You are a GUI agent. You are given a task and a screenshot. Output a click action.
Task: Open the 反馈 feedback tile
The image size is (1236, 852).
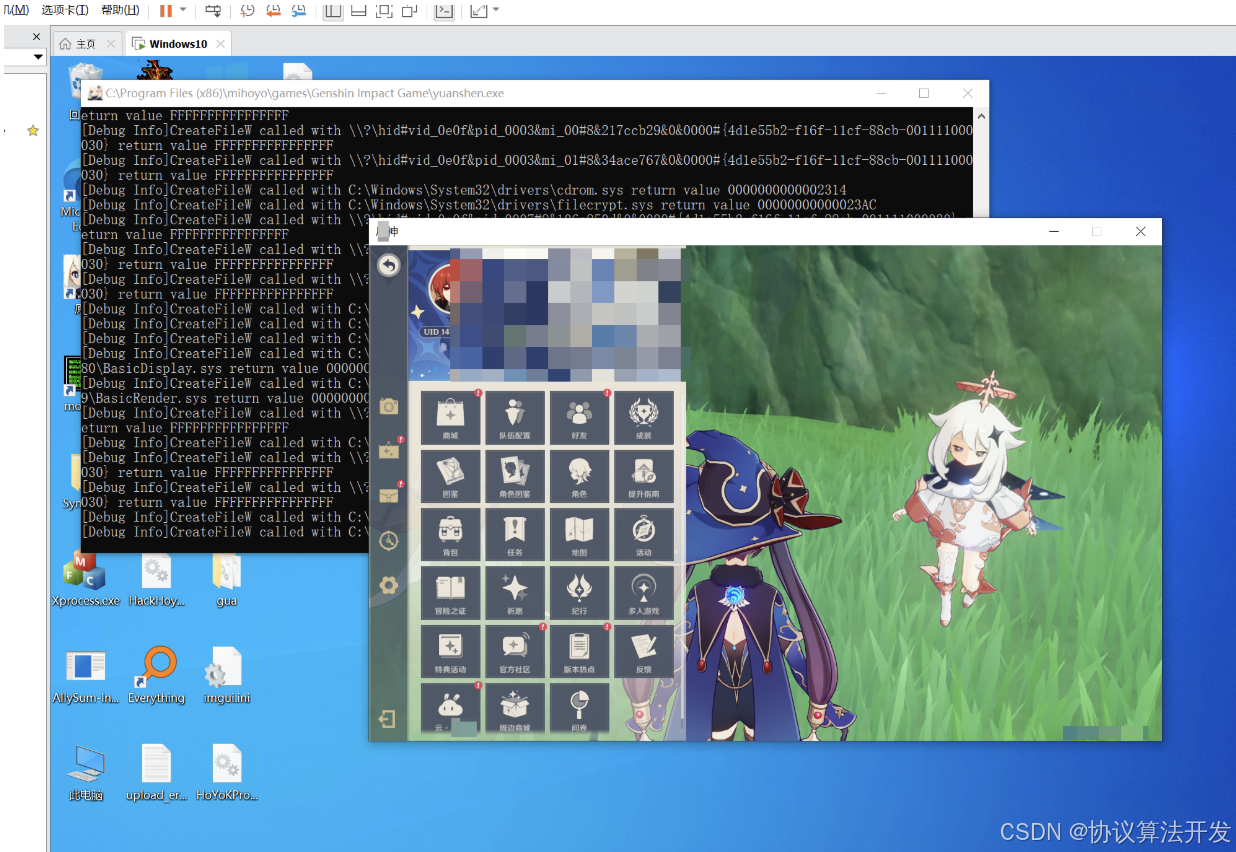(x=643, y=650)
